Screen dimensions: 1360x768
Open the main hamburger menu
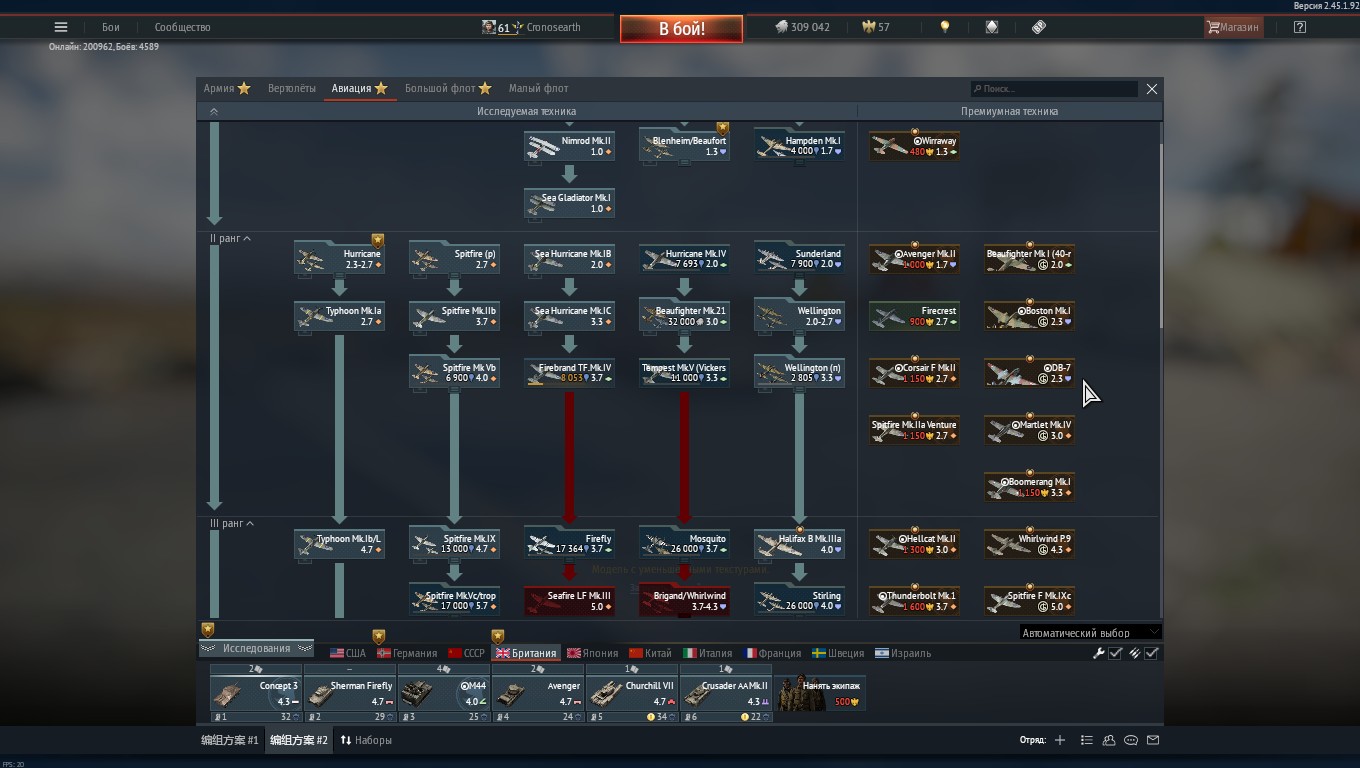pos(61,27)
